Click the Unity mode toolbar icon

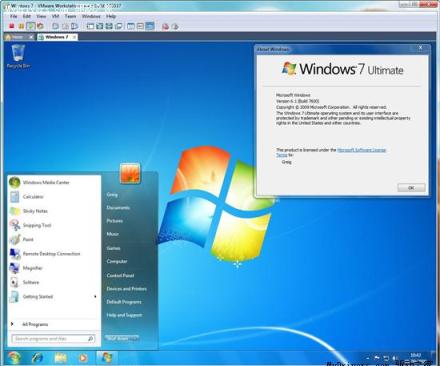(118, 26)
